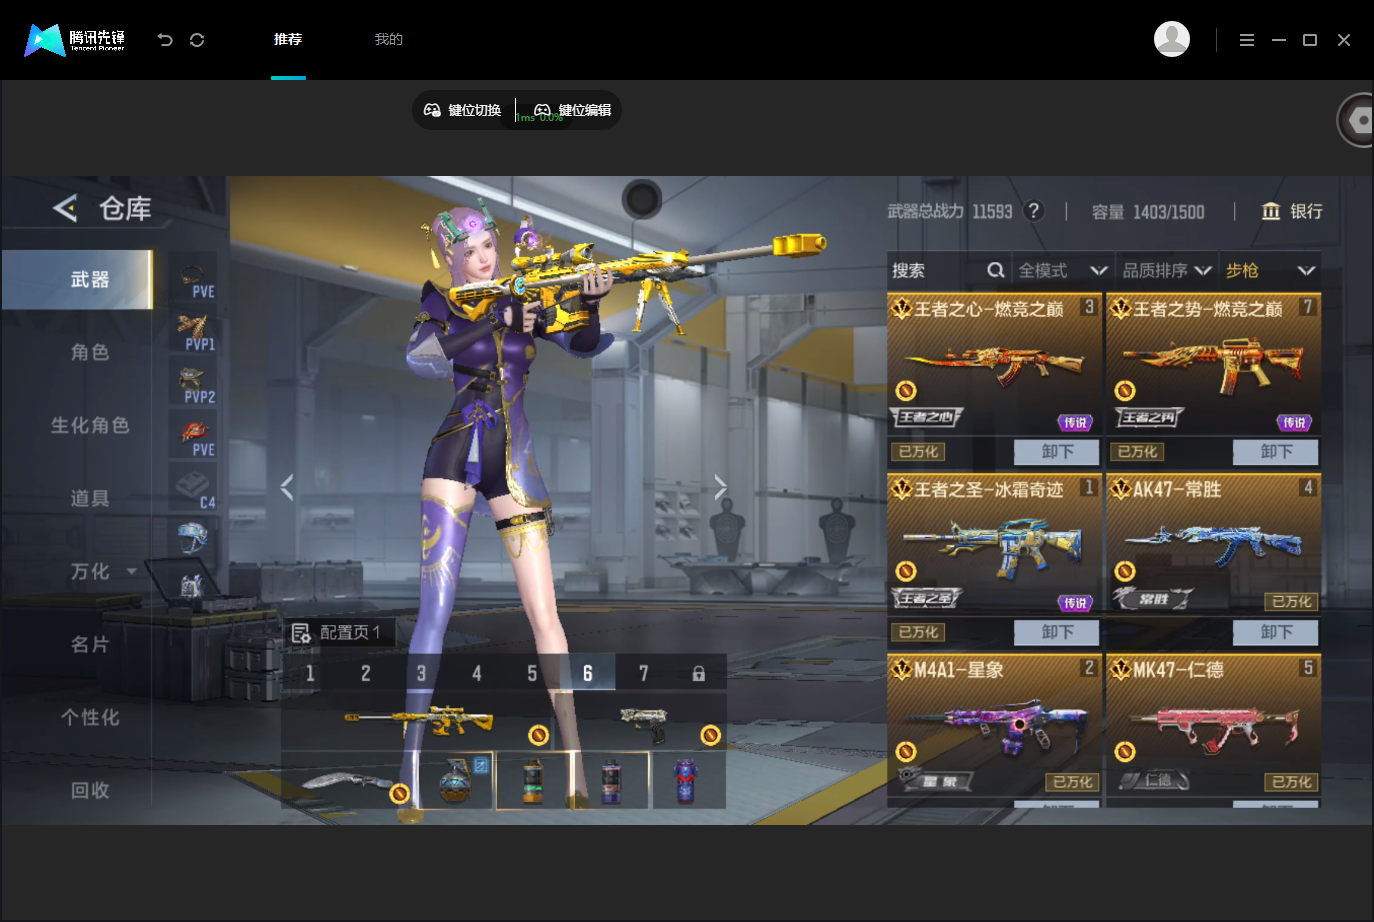
Task: Click the search magnifier icon
Action: pyautogui.click(x=995, y=270)
